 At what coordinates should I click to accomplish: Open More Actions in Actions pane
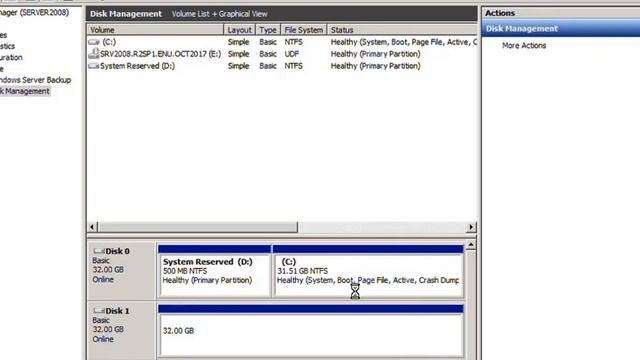coord(524,45)
